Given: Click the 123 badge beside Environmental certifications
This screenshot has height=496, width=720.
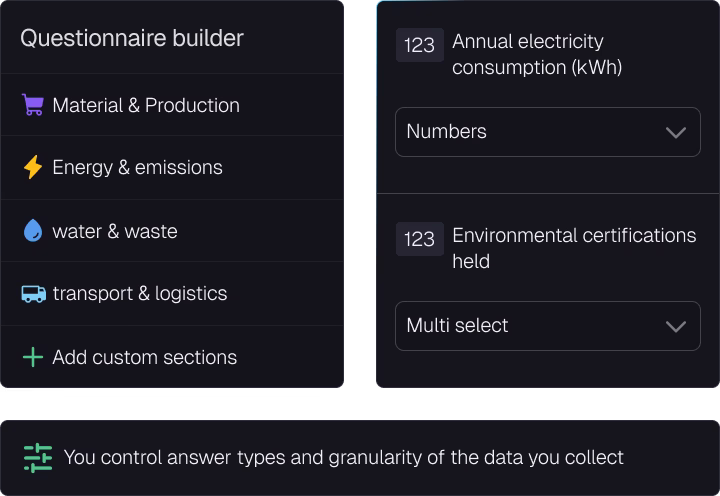Looking at the screenshot, I should [420, 239].
